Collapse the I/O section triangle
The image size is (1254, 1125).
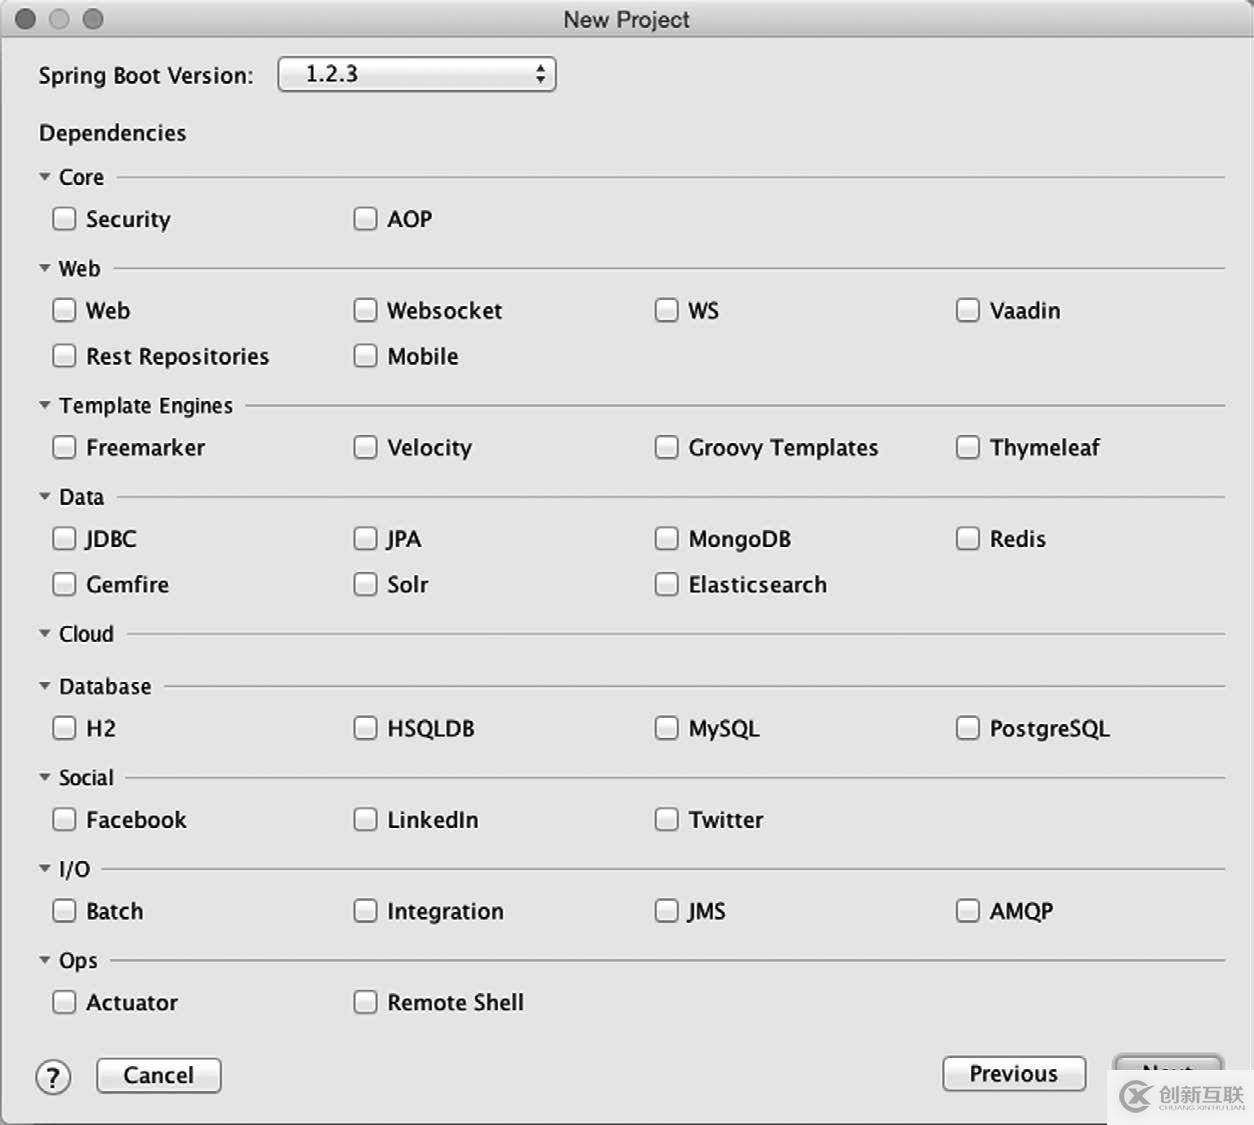point(44,868)
